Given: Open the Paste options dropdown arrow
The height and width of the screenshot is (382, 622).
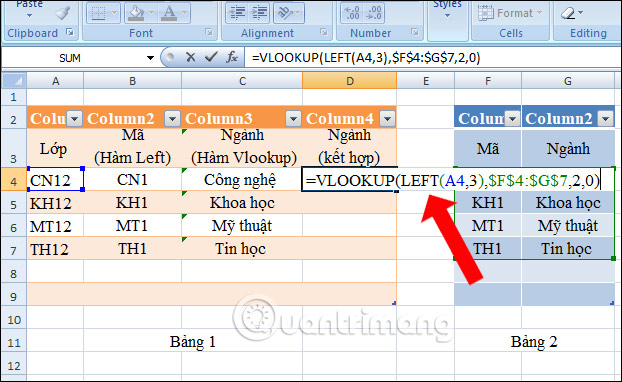Looking at the screenshot, I should [30, 16].
